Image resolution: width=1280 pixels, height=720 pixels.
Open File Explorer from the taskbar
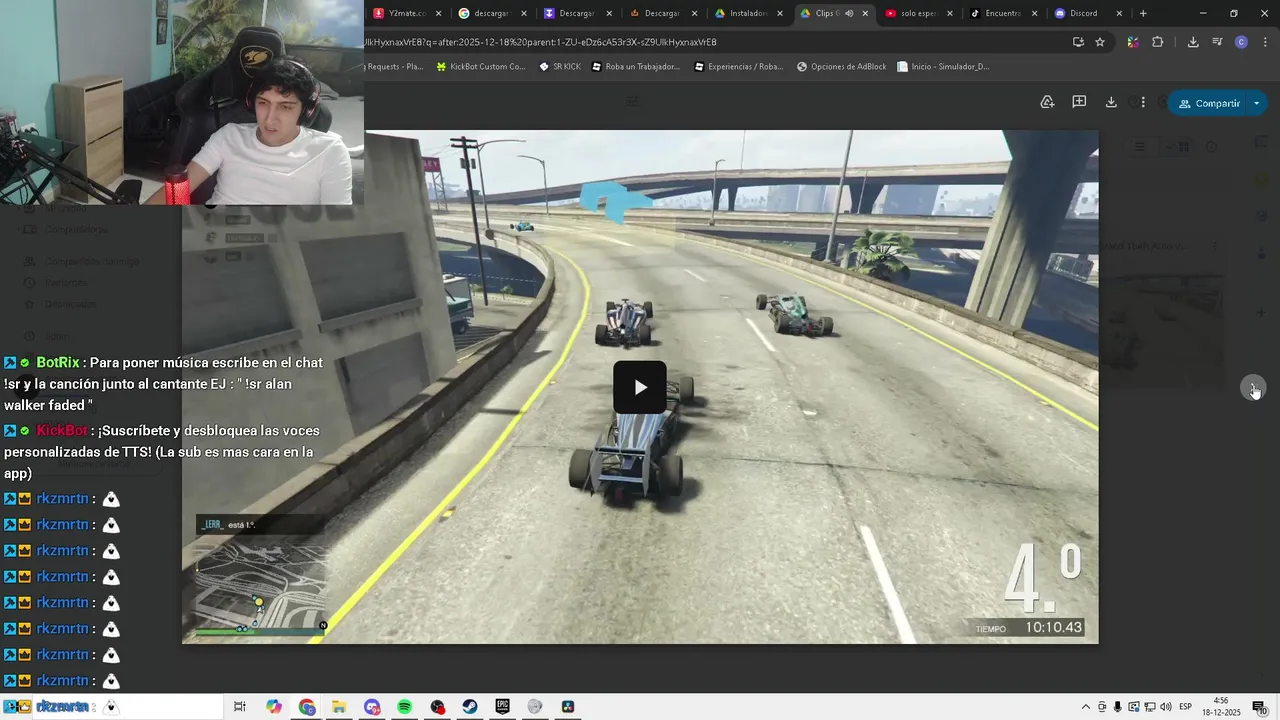click(339, 707)
